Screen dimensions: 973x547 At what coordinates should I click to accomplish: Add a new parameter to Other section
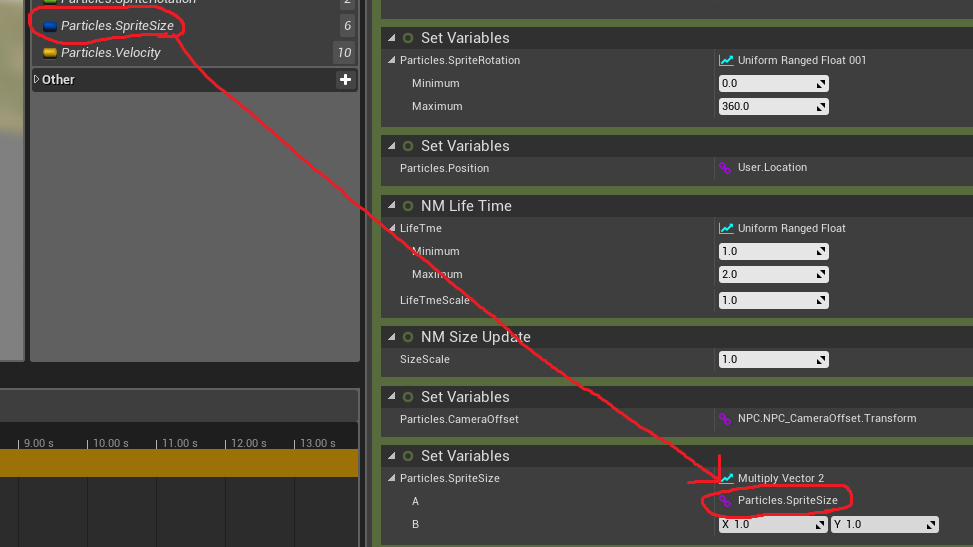pyautogui.click(x=345, y=79)
